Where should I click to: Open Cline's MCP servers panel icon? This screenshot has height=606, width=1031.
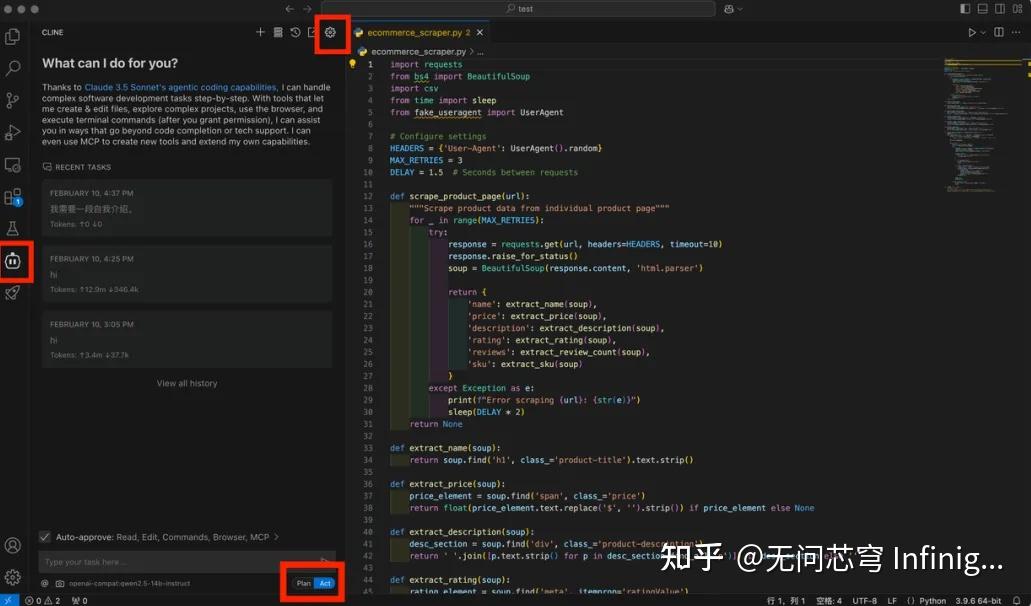click(x=278, y=33)
